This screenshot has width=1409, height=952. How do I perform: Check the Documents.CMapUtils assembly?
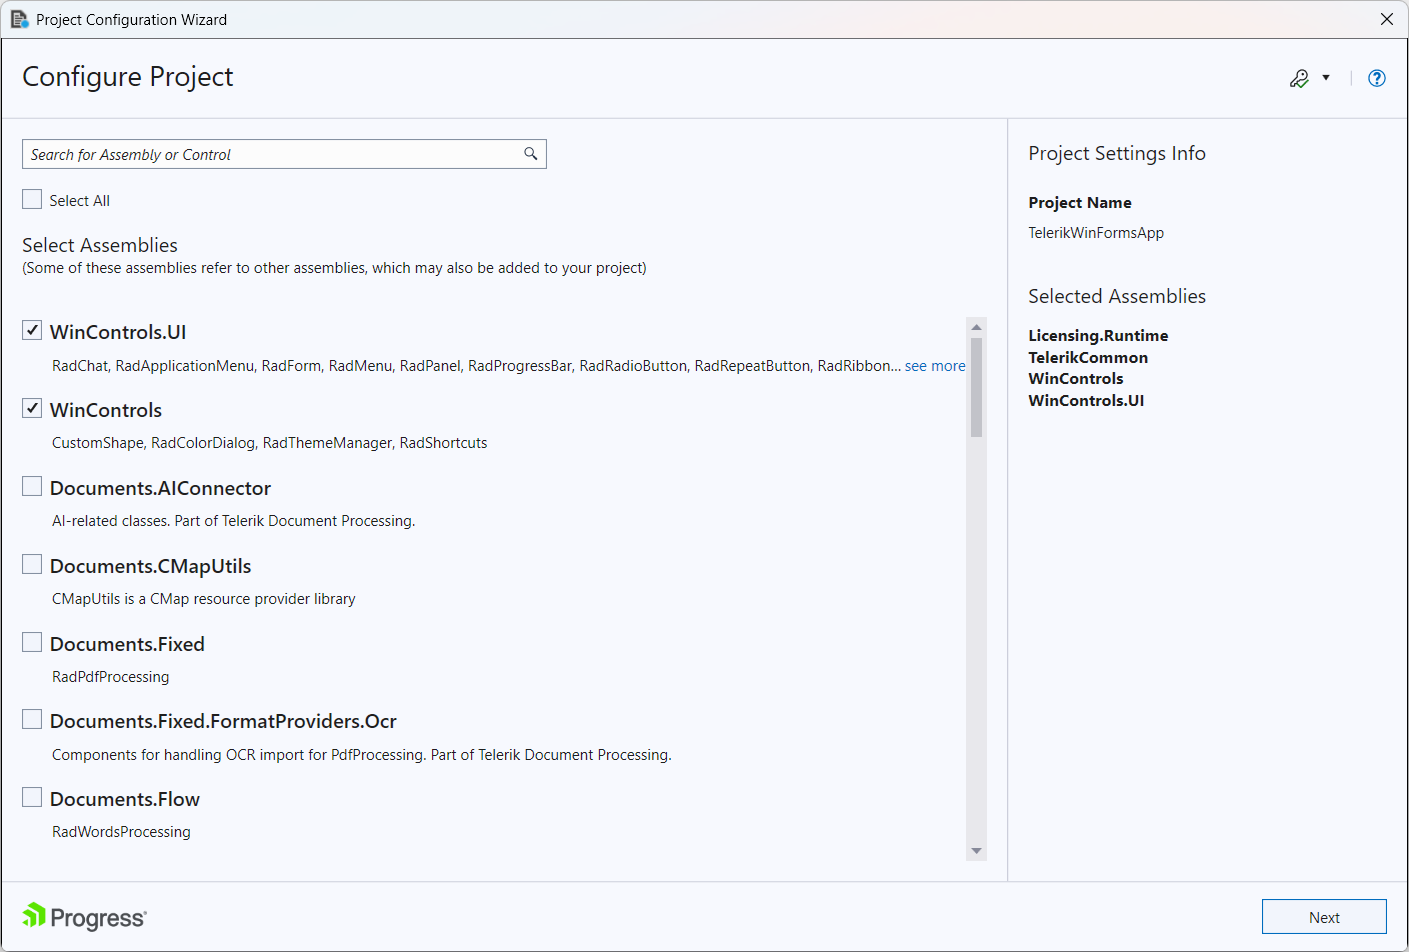tap(31, 563)
